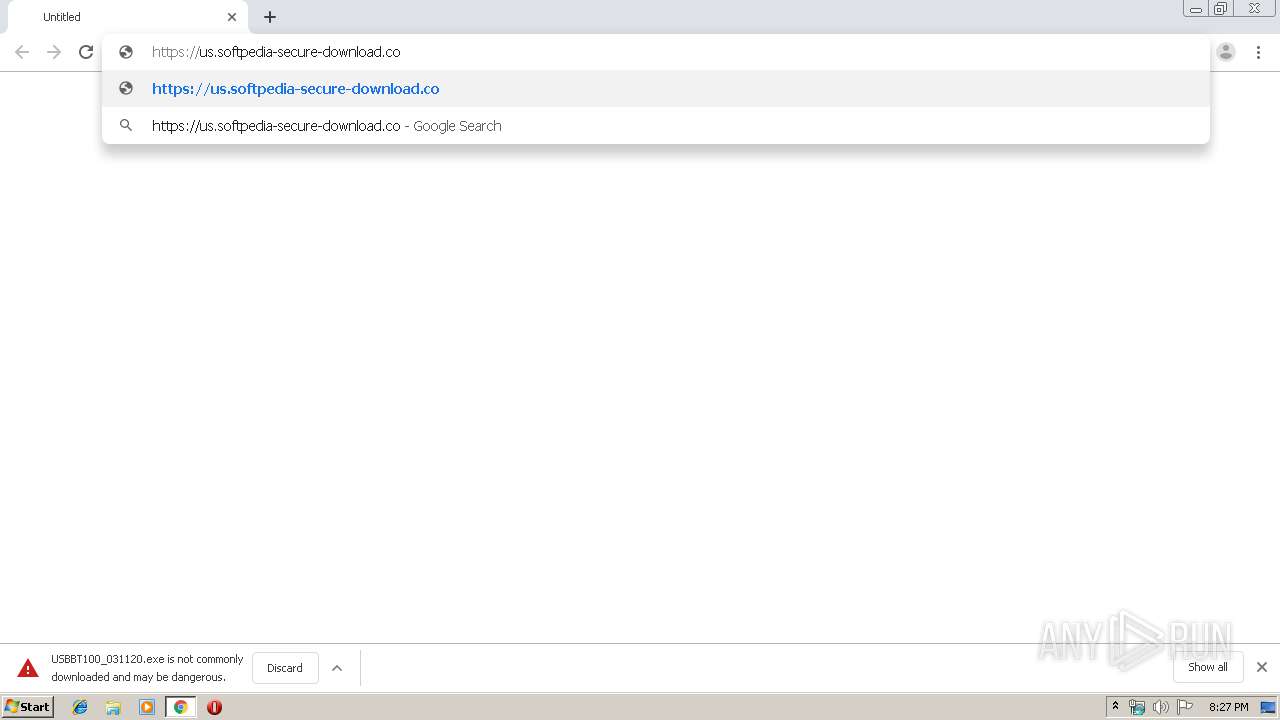Open the Chrome three-dot menu
This screenshot has height=720, width=1280.
pyautogui.click(x=1258, y=52)
